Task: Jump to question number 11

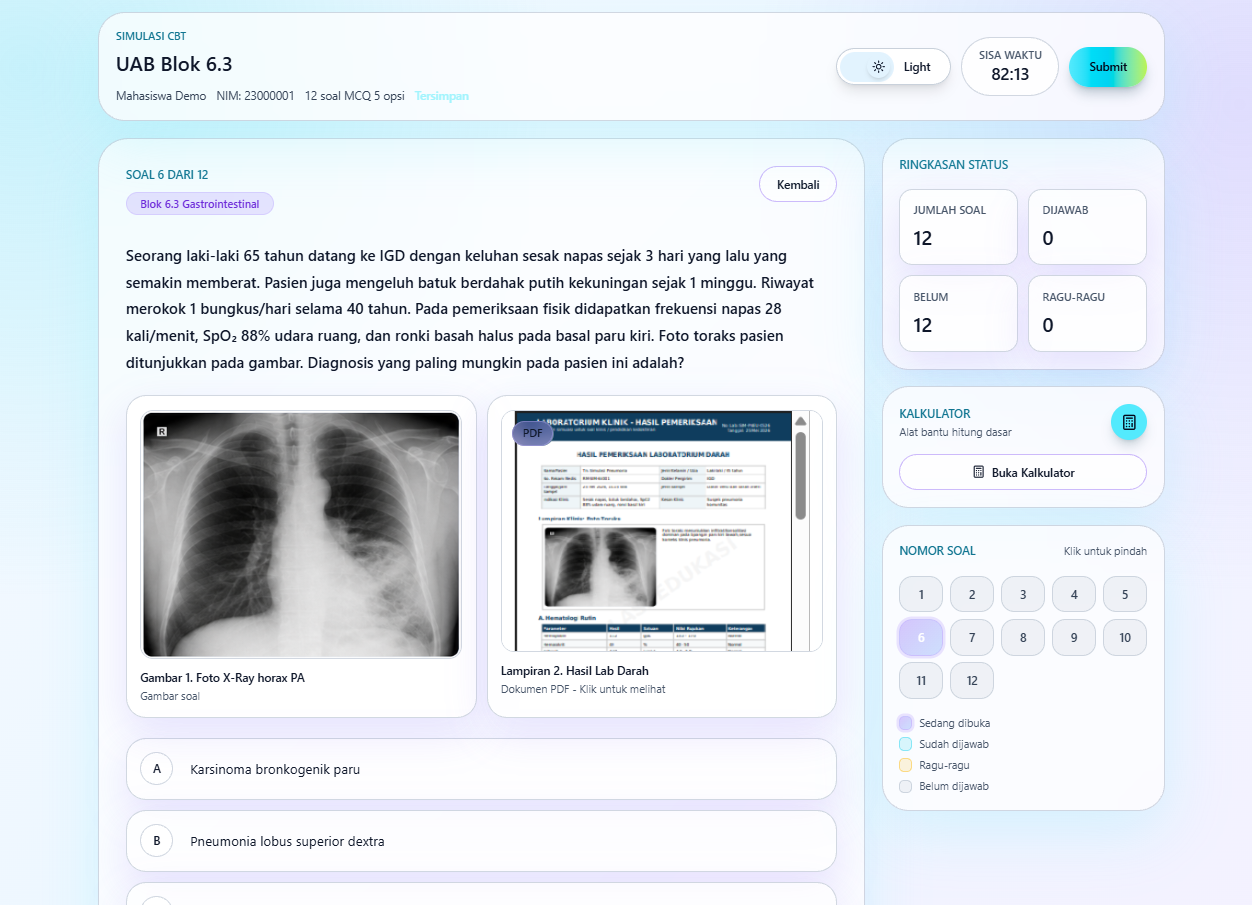Action: tap(921, 680)
